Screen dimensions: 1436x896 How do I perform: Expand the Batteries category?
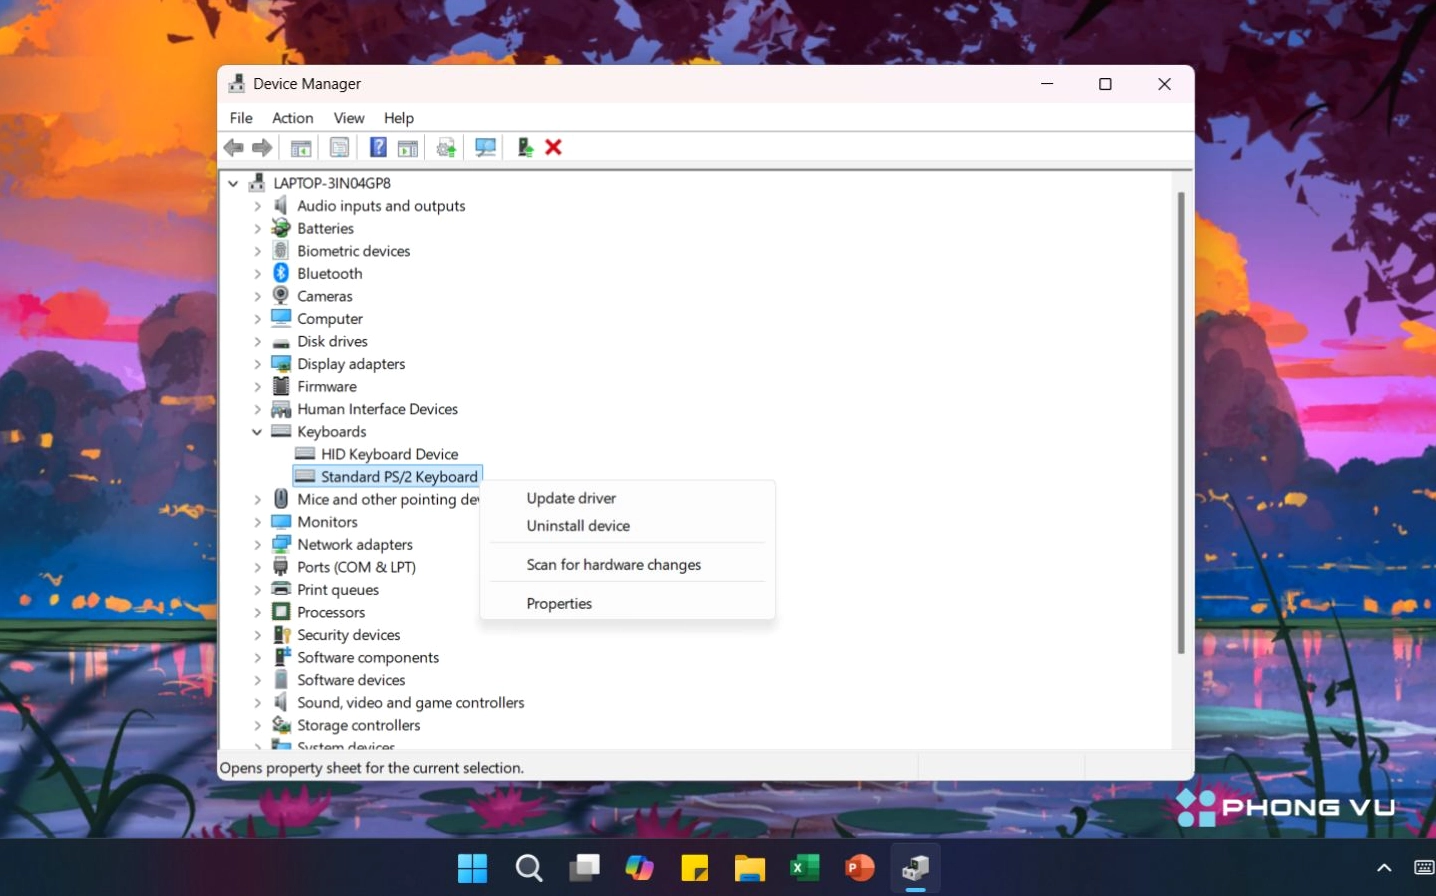point(257,229)
